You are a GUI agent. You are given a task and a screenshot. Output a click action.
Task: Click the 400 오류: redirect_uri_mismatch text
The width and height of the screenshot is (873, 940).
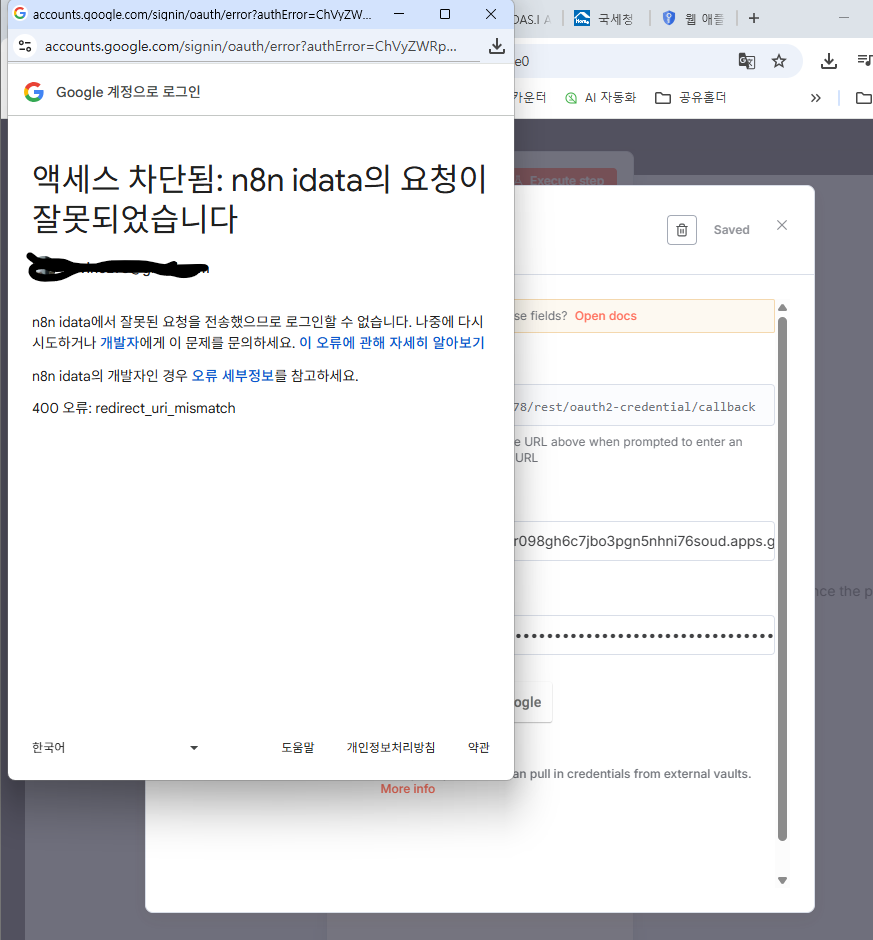[x=134, y=408]
